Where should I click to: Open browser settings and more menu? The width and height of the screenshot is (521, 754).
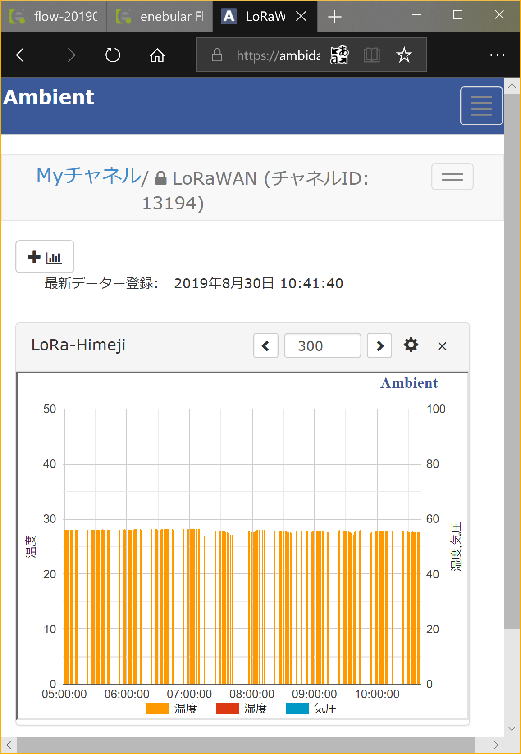[x=497, y=55]
